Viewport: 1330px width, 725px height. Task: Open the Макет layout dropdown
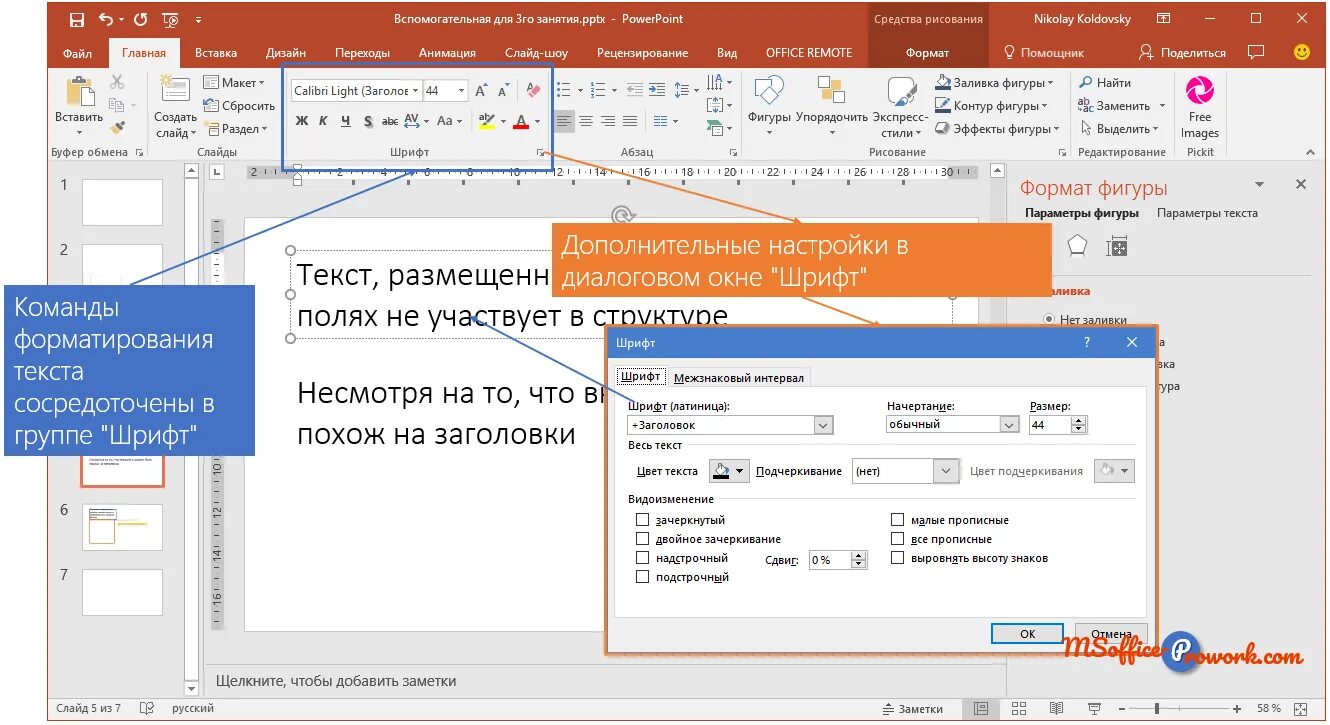(234, 82)
